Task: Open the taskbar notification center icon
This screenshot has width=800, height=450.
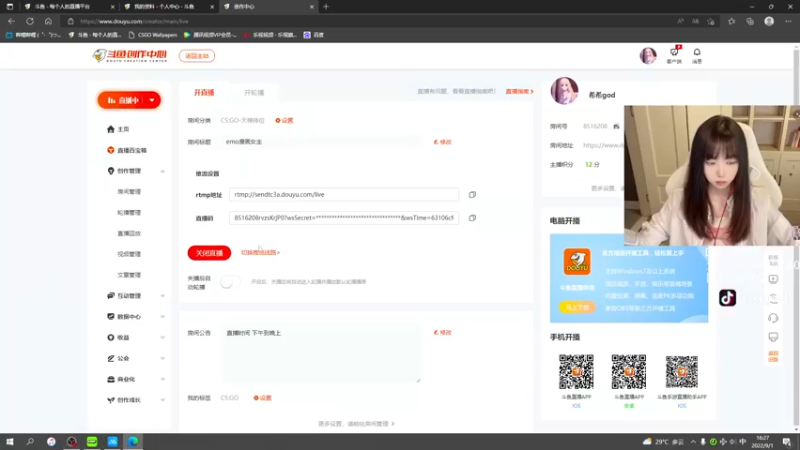Action: [x=787, y=442]
